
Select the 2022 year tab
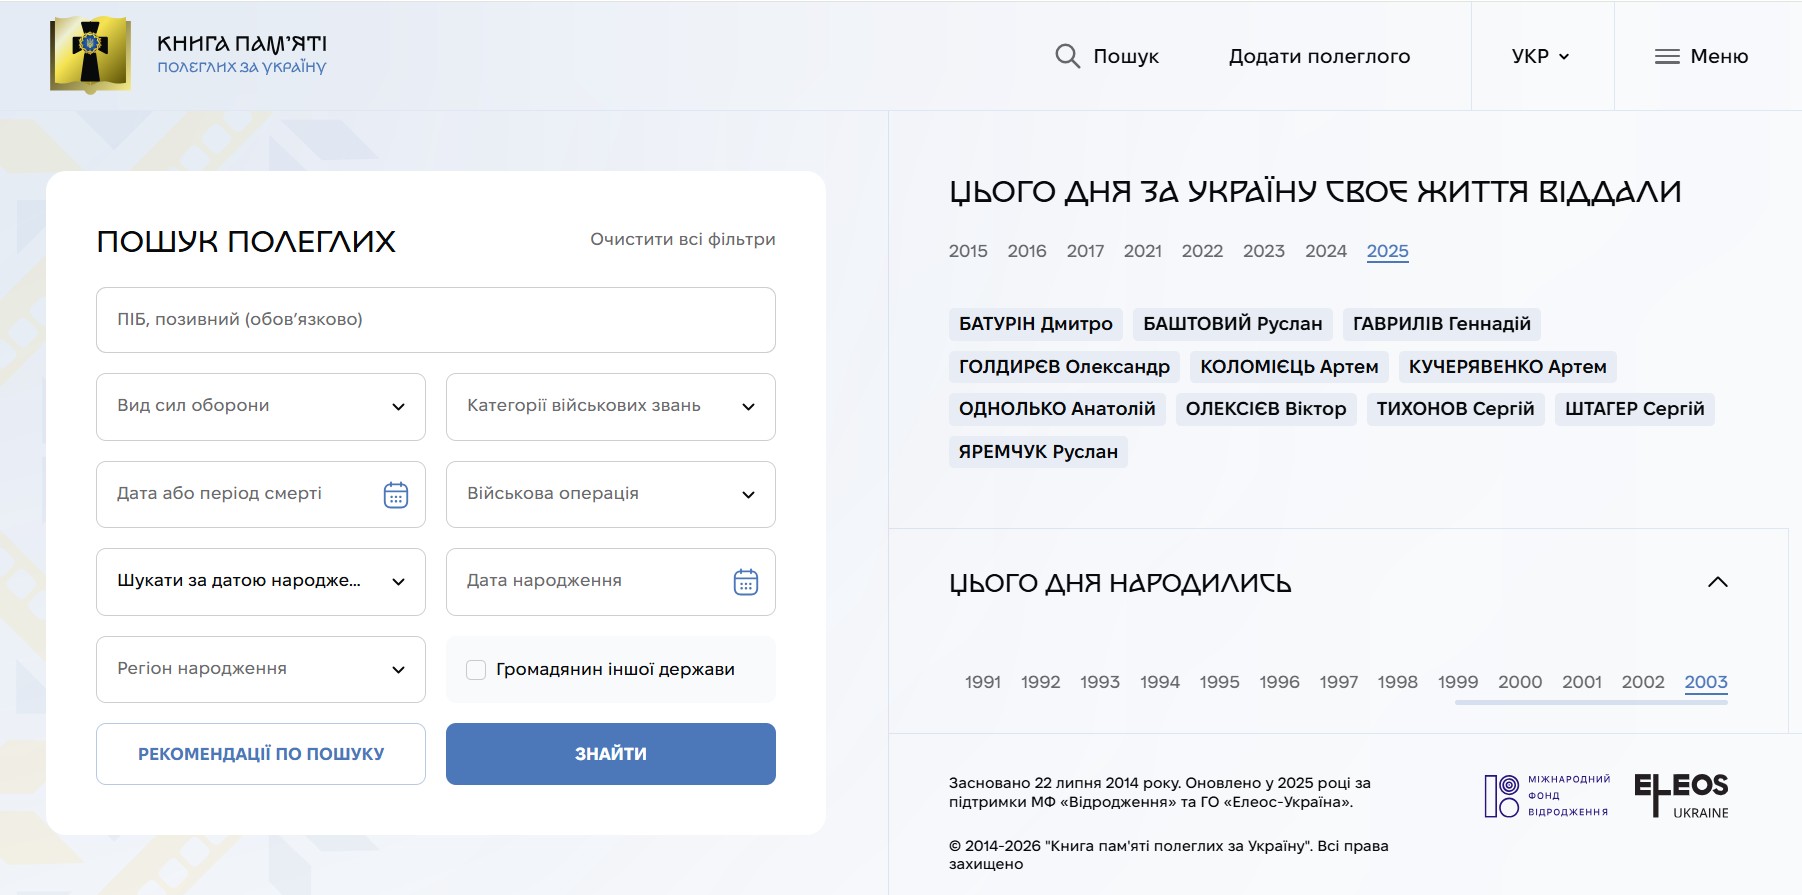coord(1202,251)
